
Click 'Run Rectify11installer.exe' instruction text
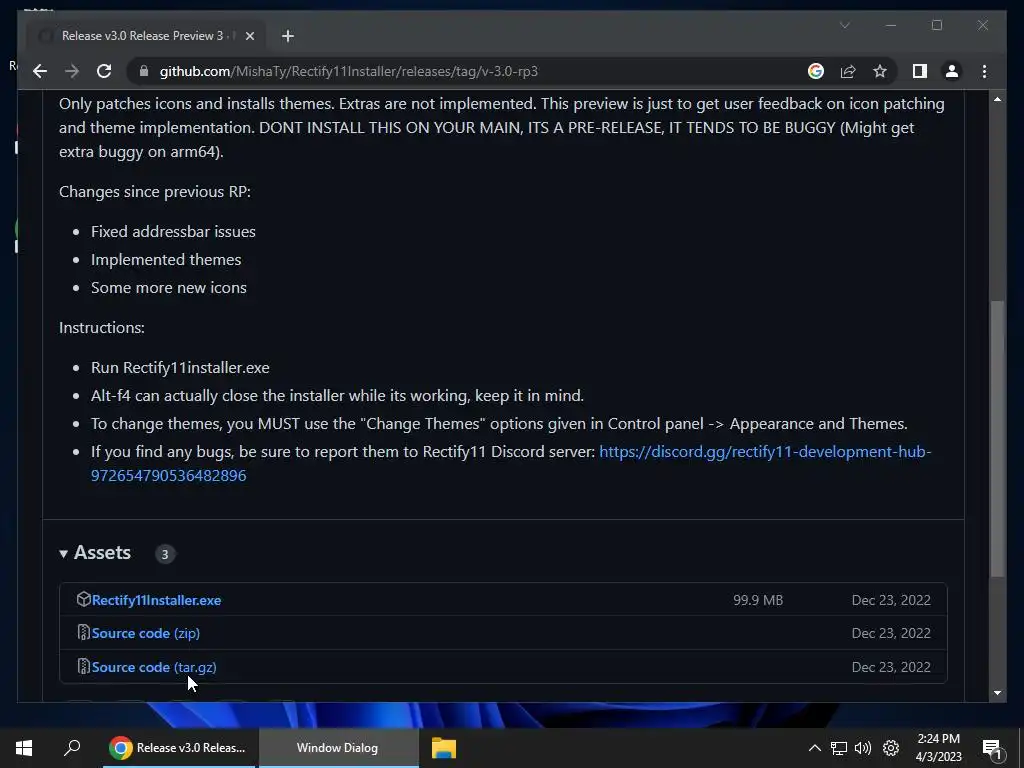click(x=180, y=368)
